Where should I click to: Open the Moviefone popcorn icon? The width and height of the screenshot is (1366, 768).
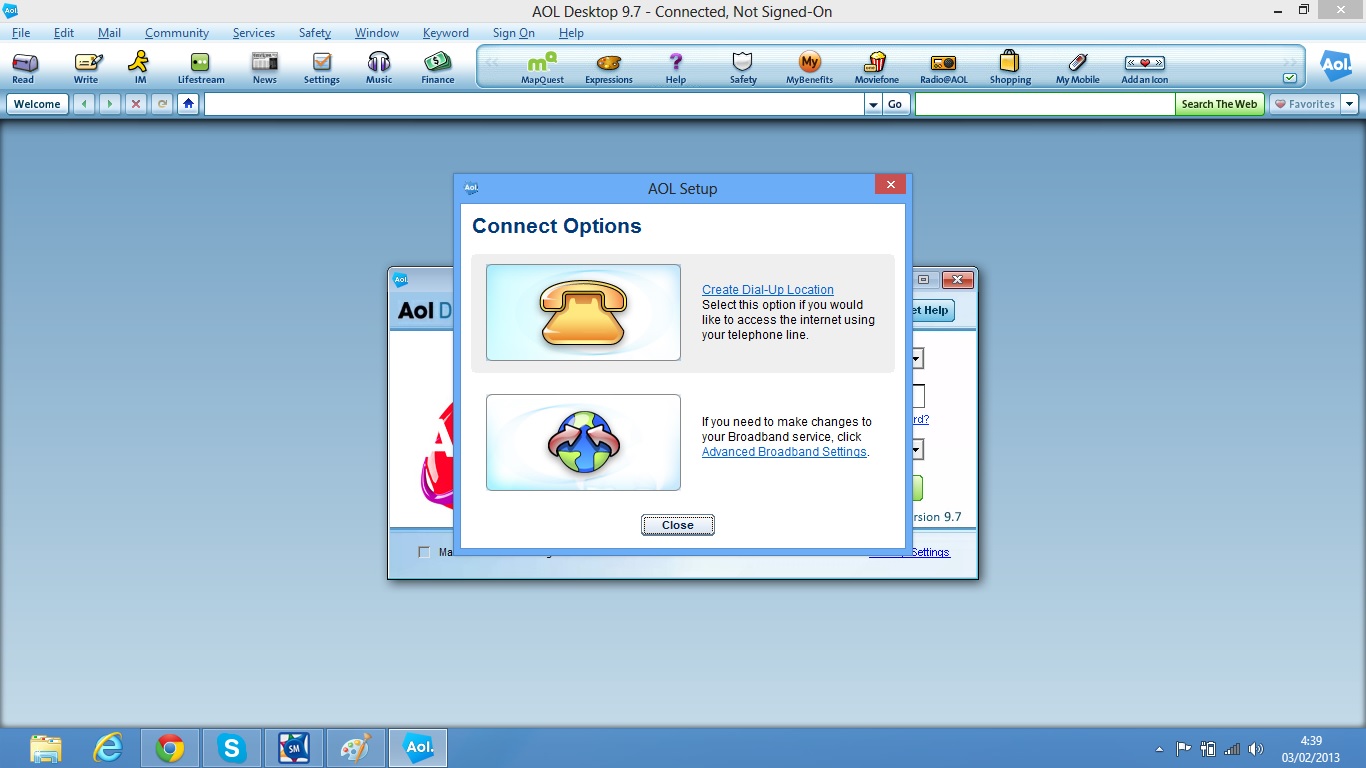[877, 67]
